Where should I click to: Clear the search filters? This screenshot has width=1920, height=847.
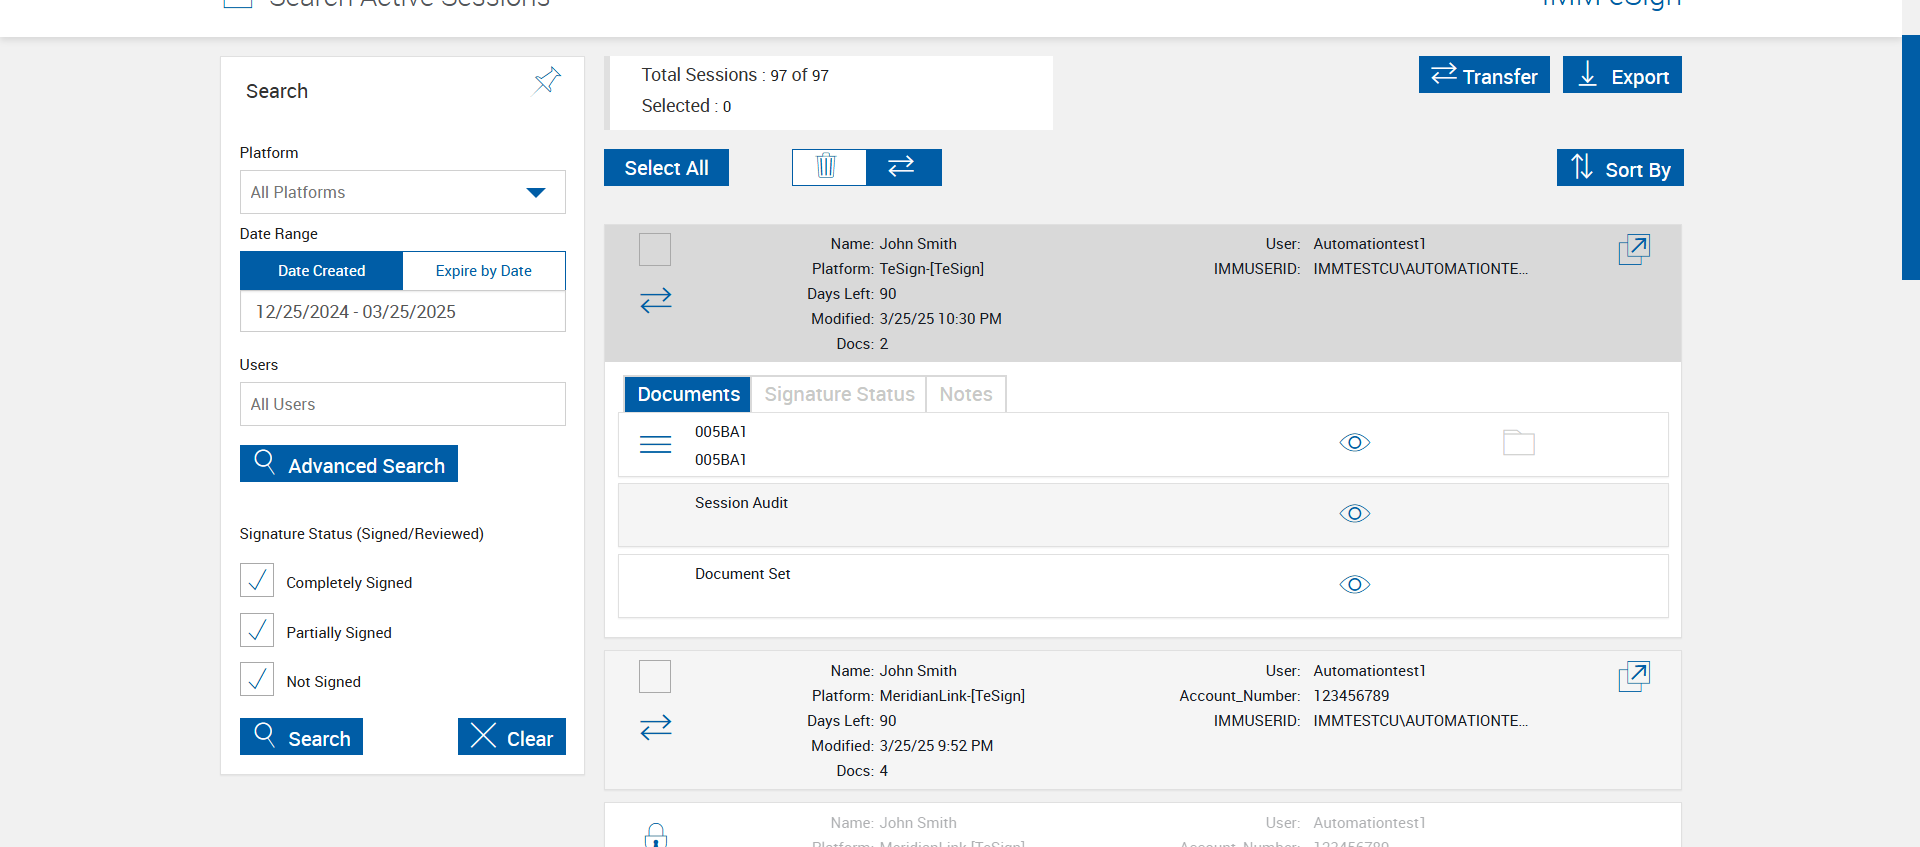[512, 737]
